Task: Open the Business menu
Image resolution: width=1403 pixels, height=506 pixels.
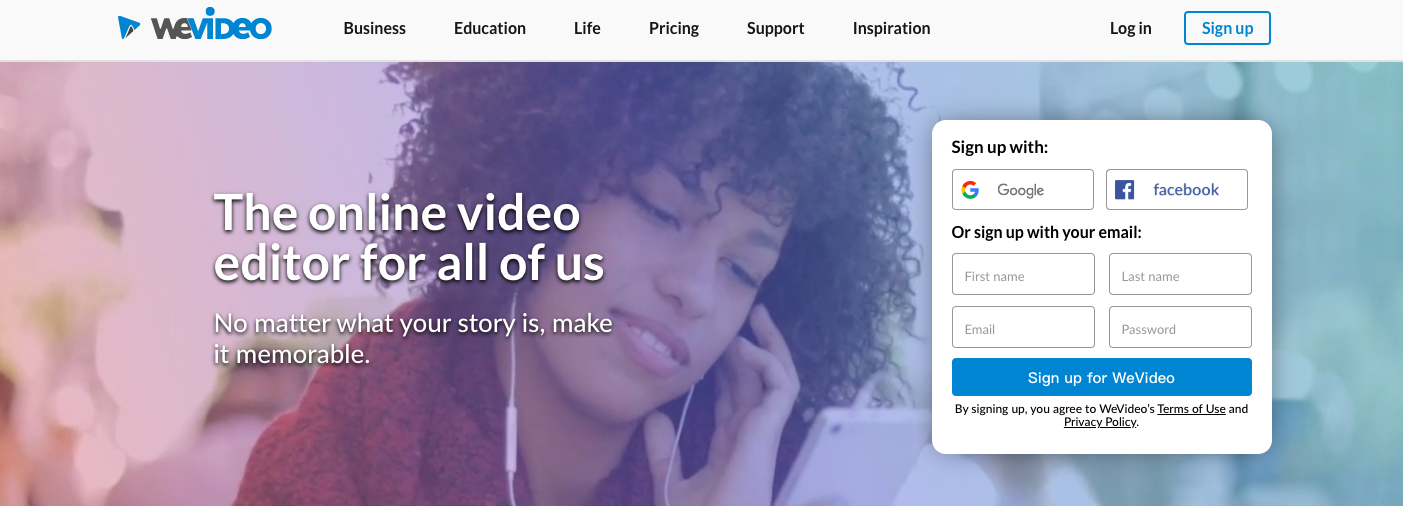Action: point(375,28)
